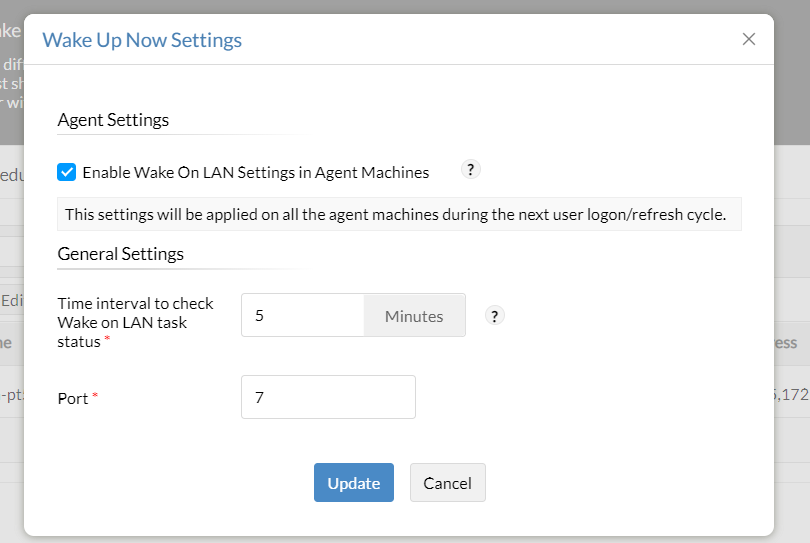Click the Minutes unit box
Viewport: 810px width, 543px height.
tap(414, 316)
